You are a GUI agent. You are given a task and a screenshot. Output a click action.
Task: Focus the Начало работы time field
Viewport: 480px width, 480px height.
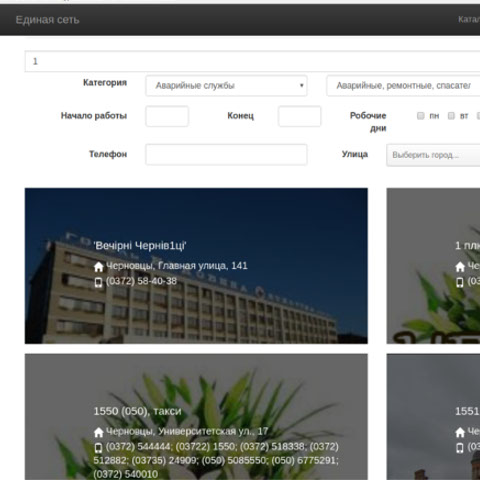pyautogui.click(x=167, y=116)
